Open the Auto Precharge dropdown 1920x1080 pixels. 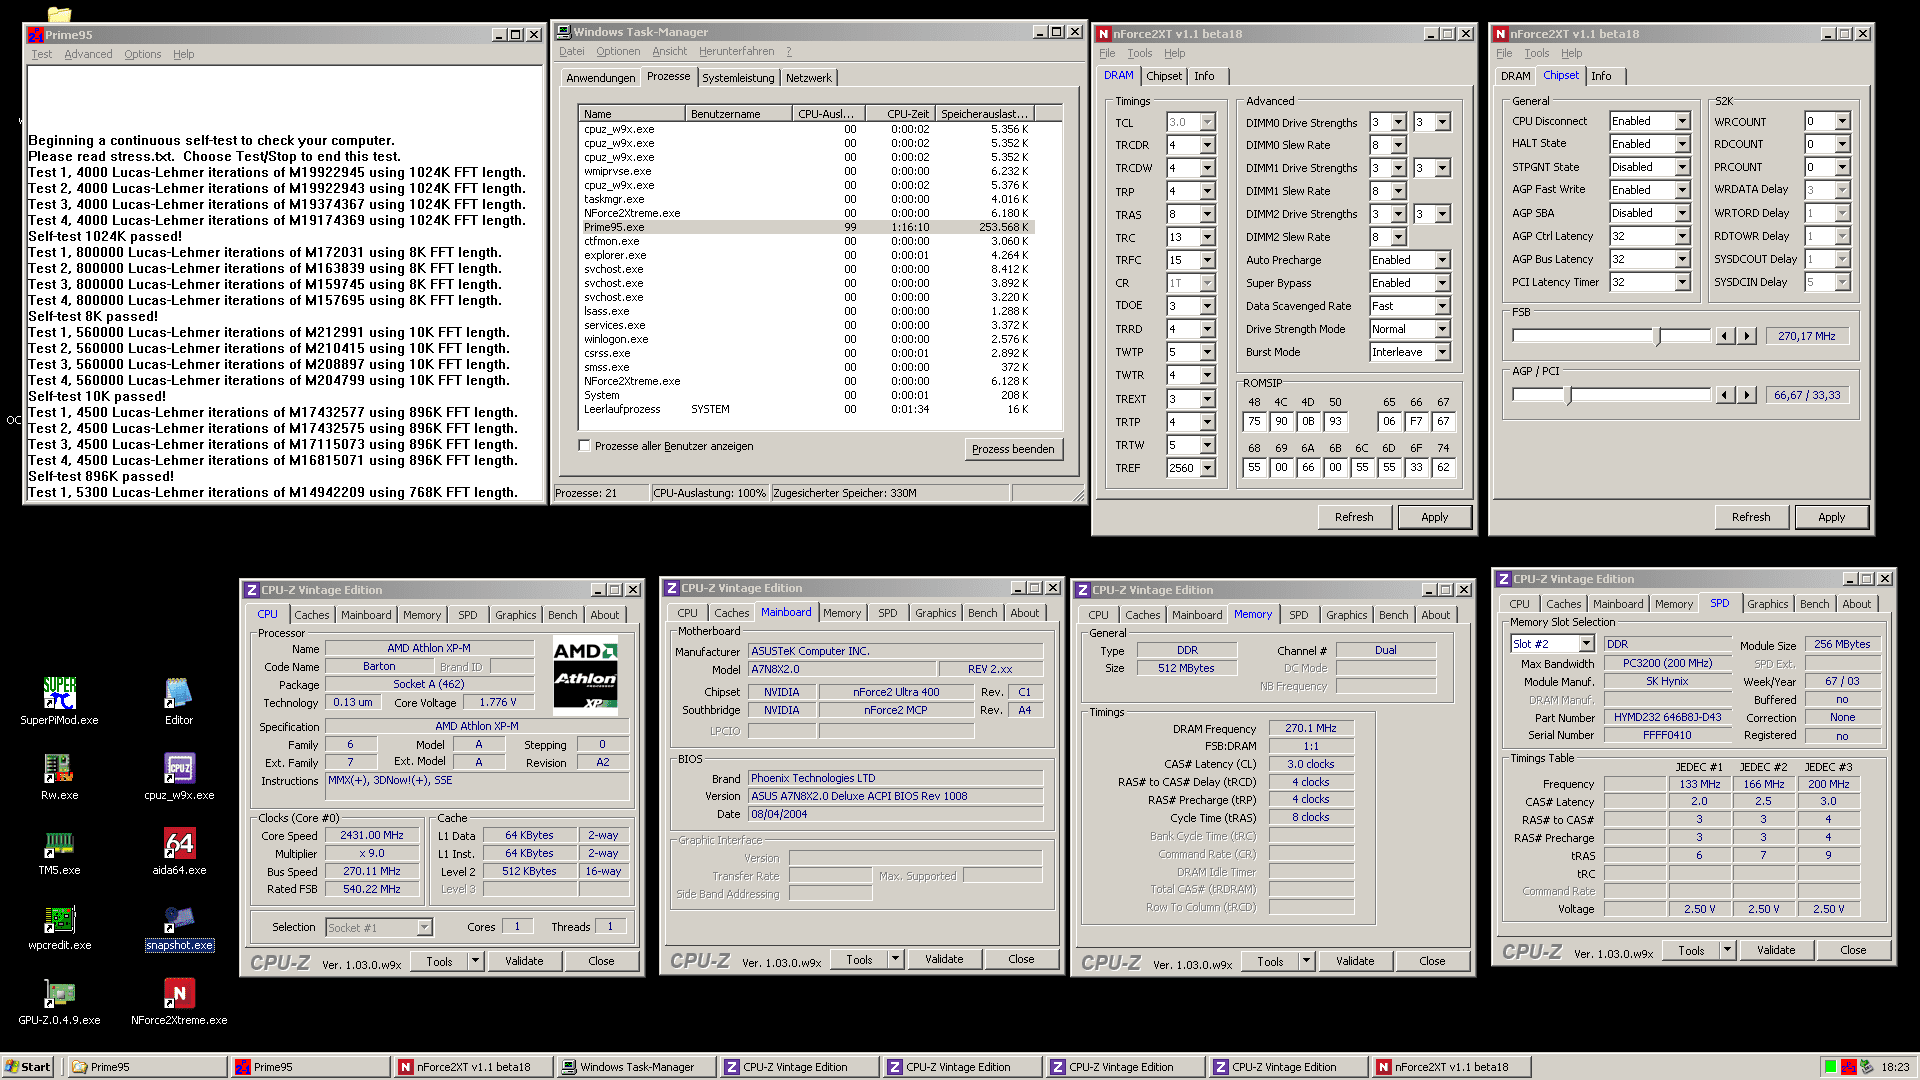[1442, 260]
